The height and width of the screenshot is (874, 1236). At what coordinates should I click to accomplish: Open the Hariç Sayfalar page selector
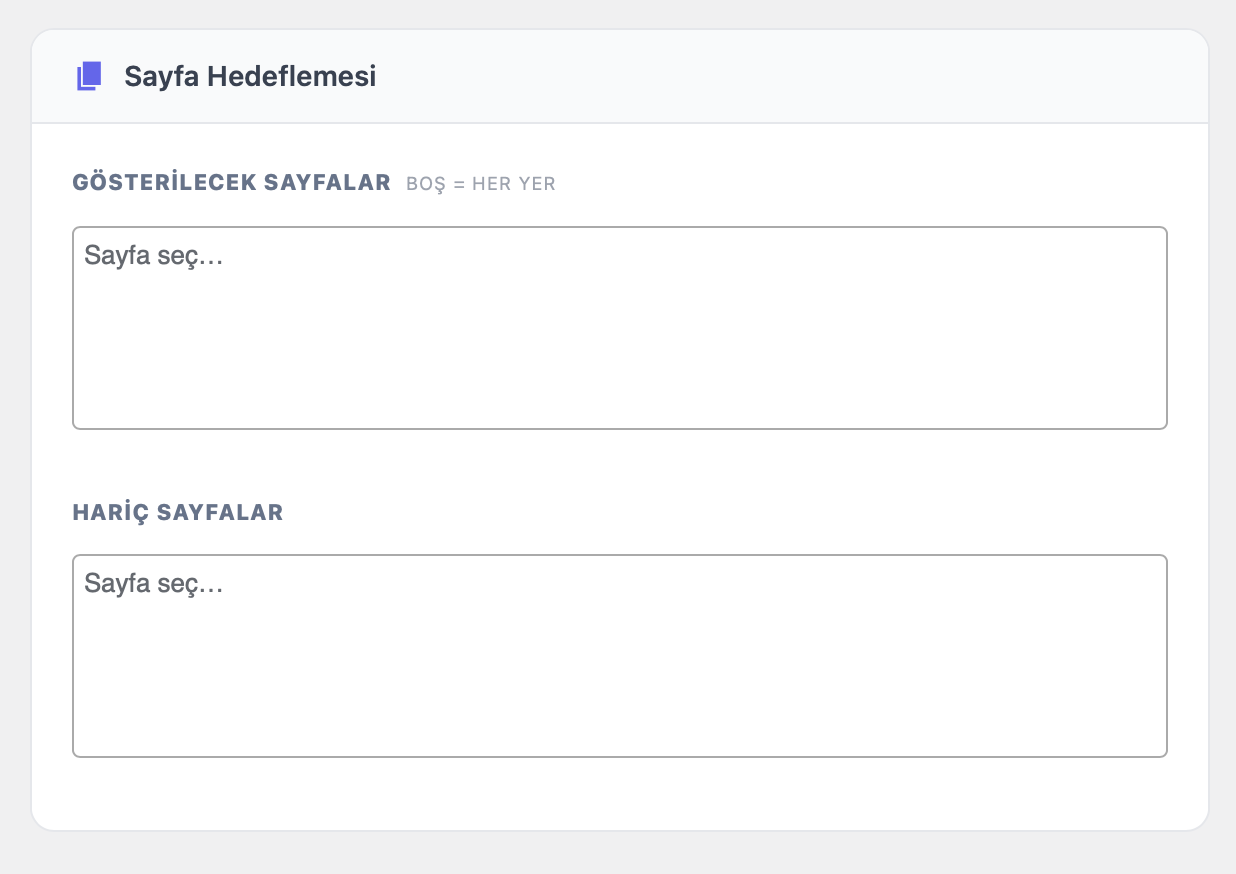coord(619,656)
